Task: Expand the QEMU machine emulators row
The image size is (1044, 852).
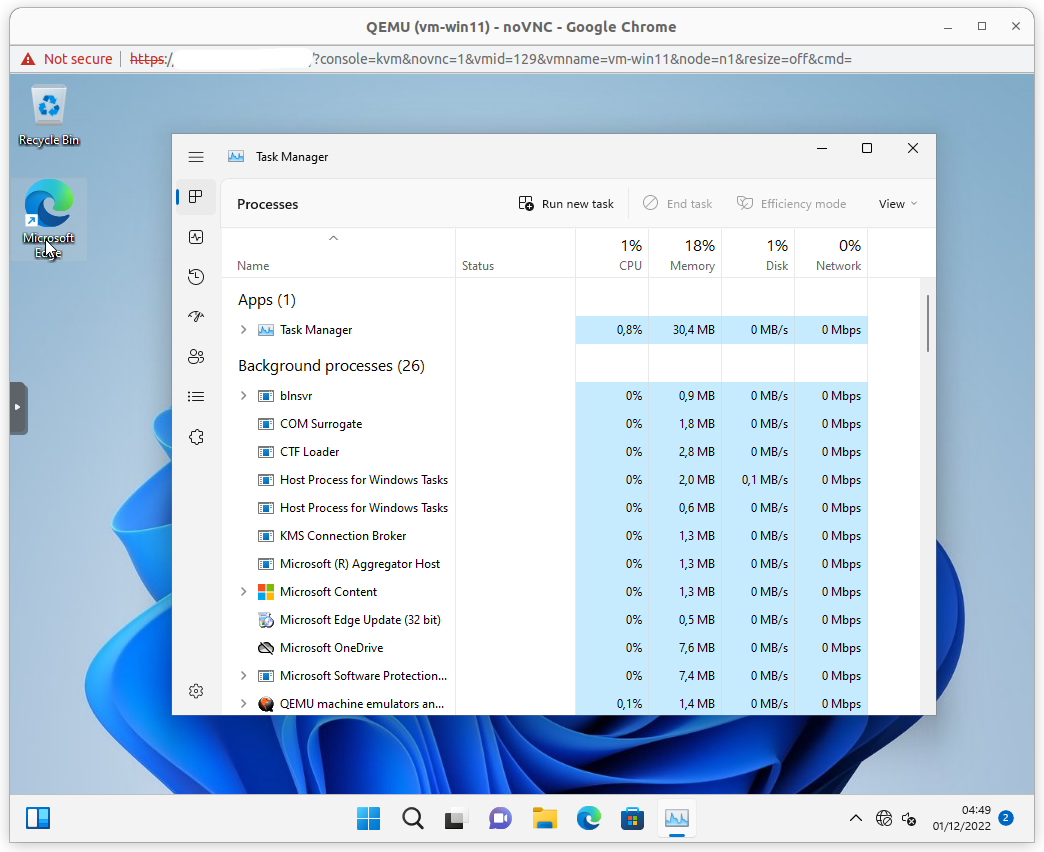Action: click(244, 704)
